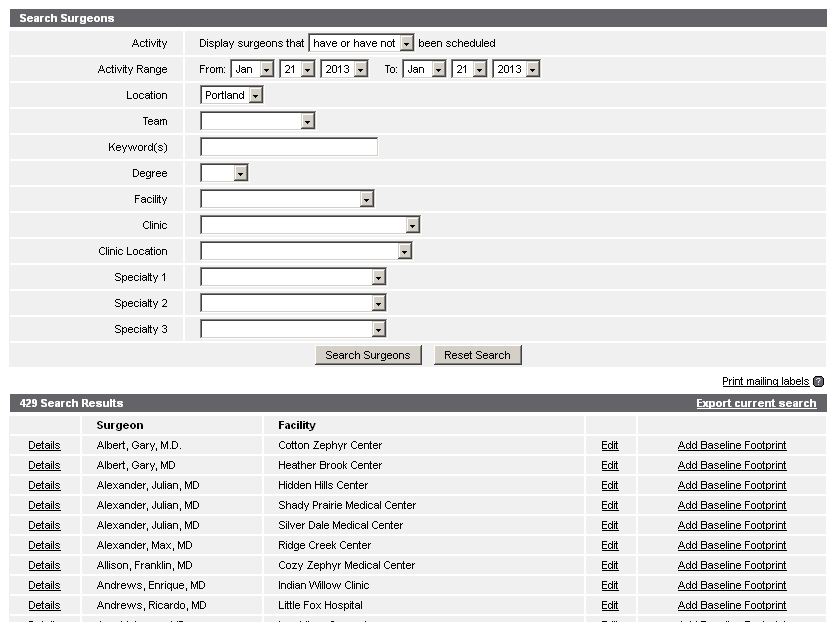Select the surgeon name 'Alexander, Max, MD'
This screenshot has width=838, height=622.
pyautogui.click(x=144, y=546)
